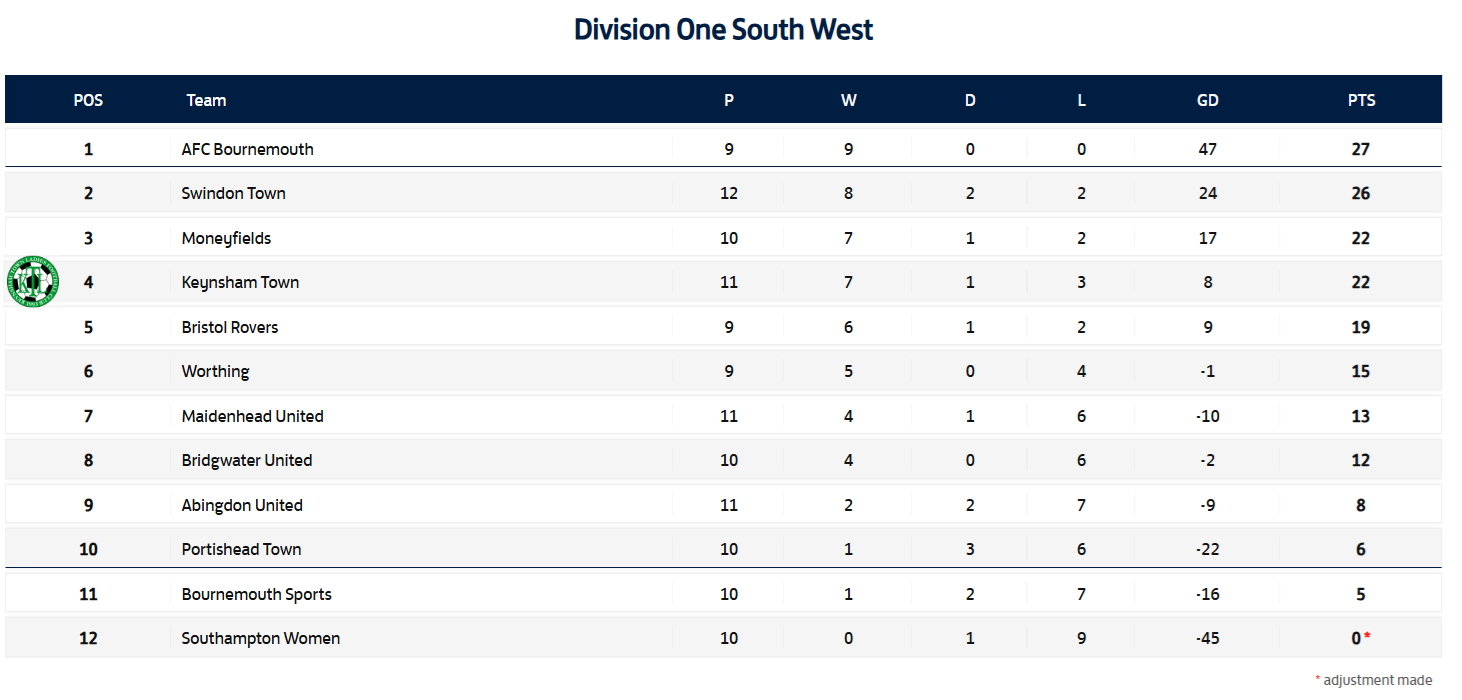Click the Moneyfields team name

point(226,238)
